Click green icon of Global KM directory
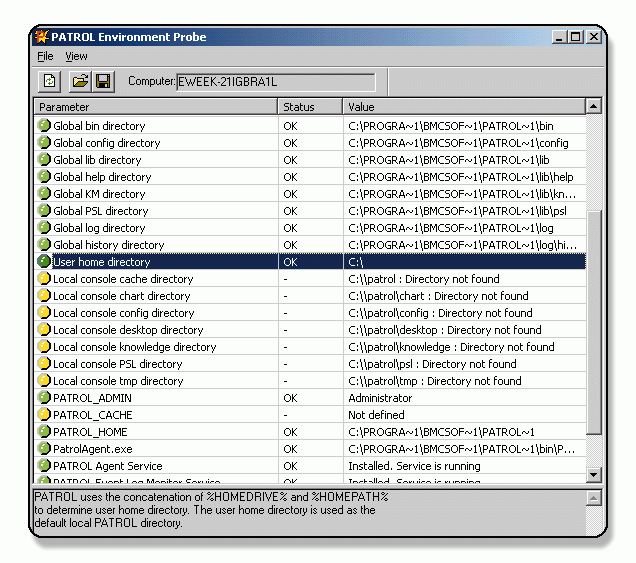 pyautogui.click(x=43, y=193)
